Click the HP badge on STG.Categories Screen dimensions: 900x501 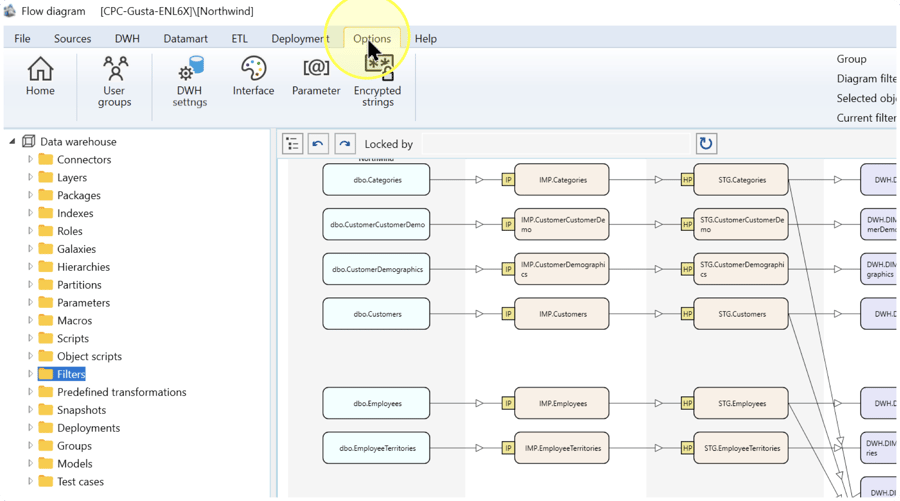(687, 180)
